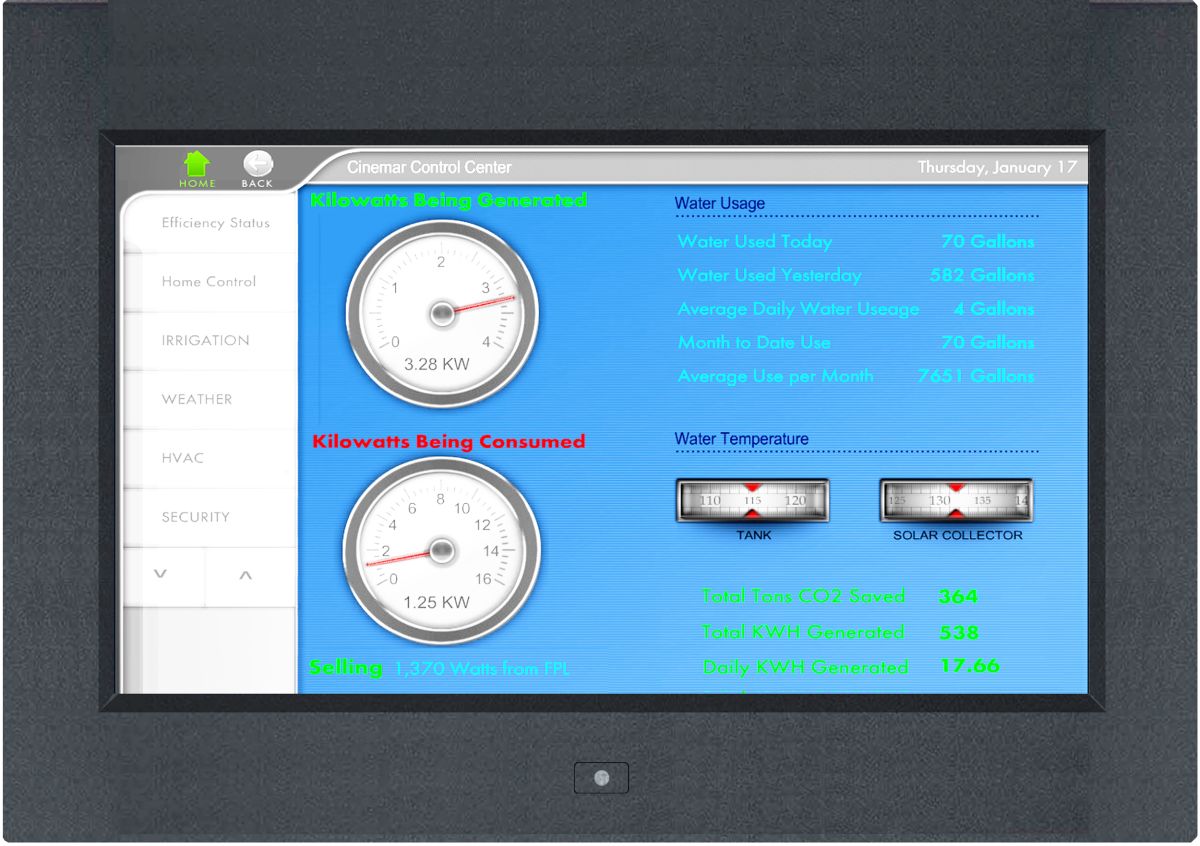
Task: Move up the sidebar menu using the up chevron
Action: coord(247,575)
